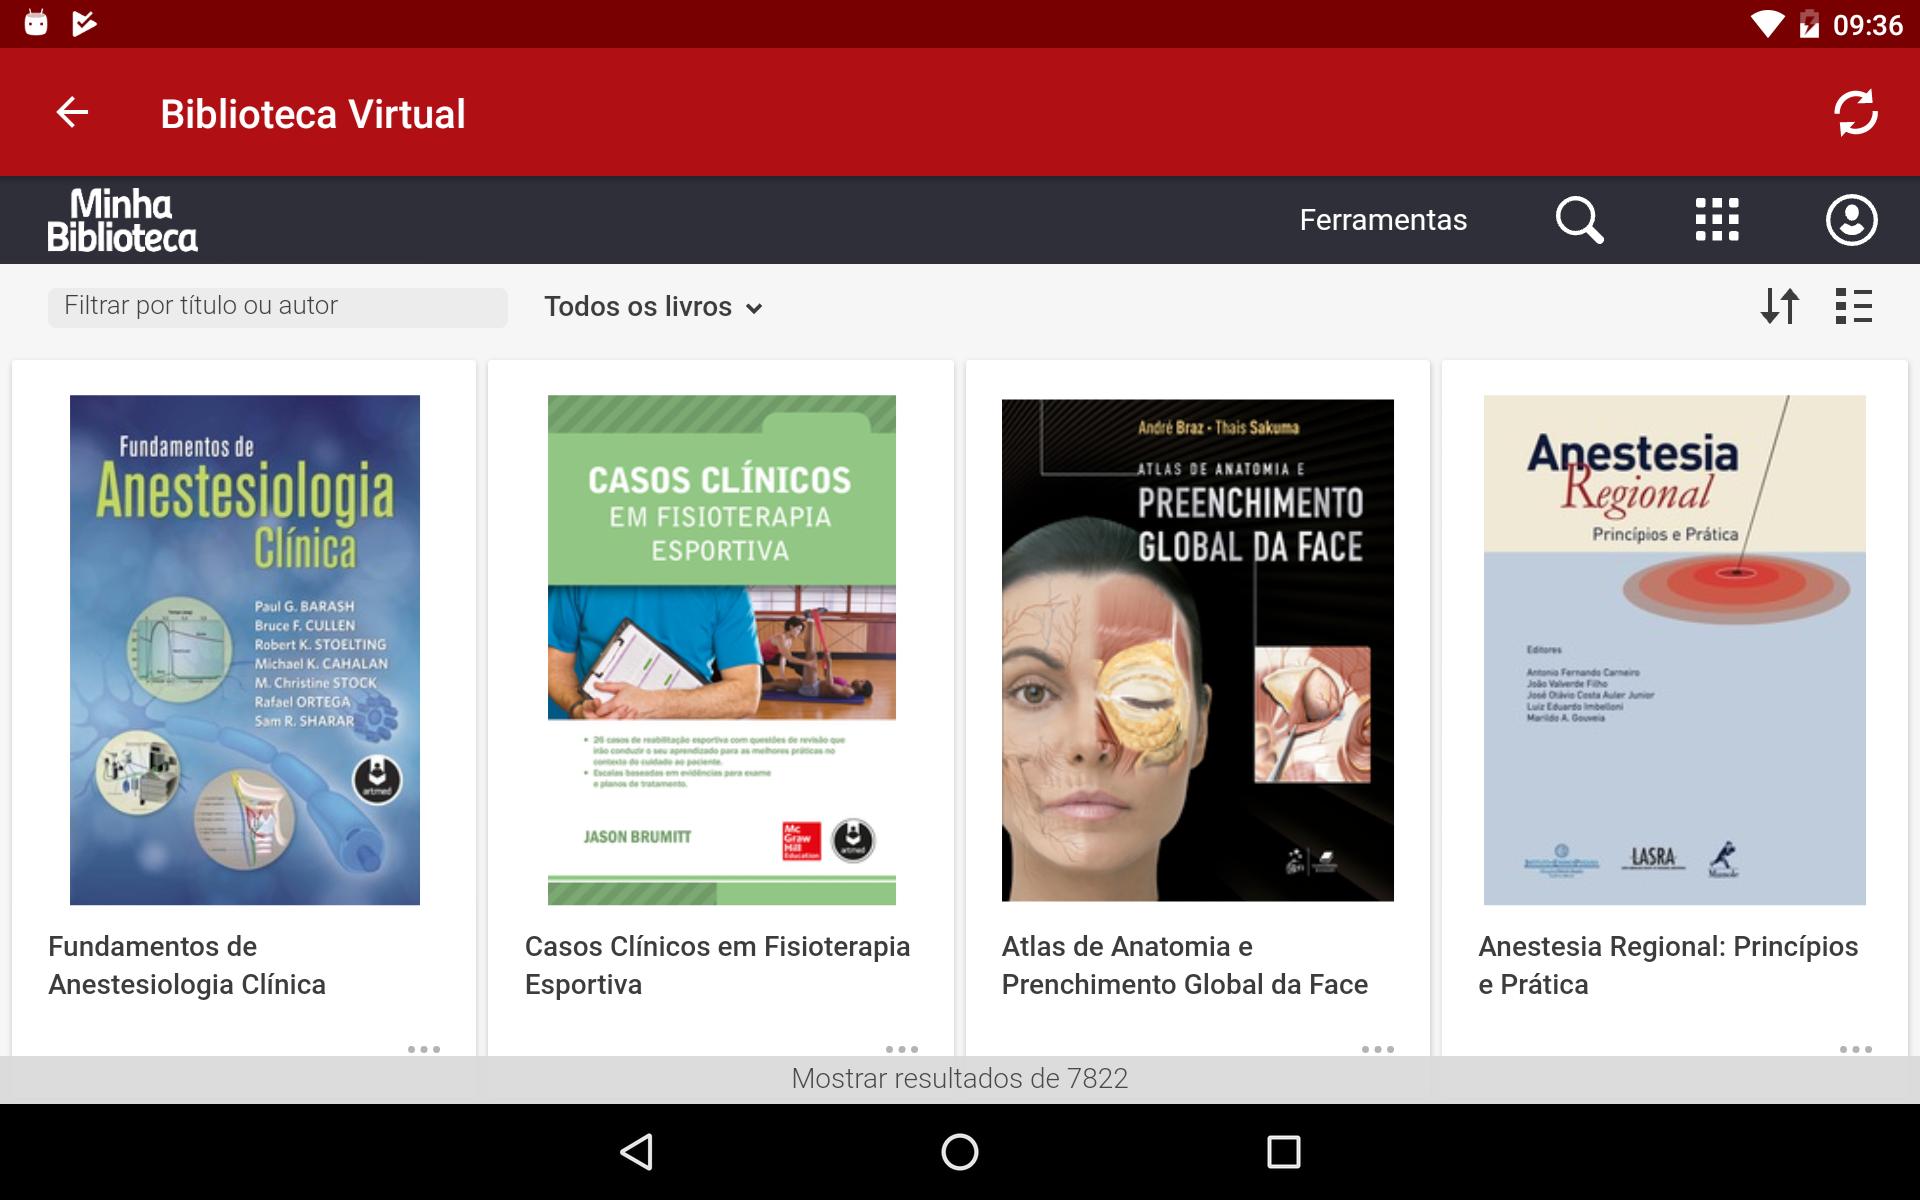Open the Fundamentos de Anestesiologia Clínica cover
Viewport: 1920px width, 1200px height.
pos(245,650)
